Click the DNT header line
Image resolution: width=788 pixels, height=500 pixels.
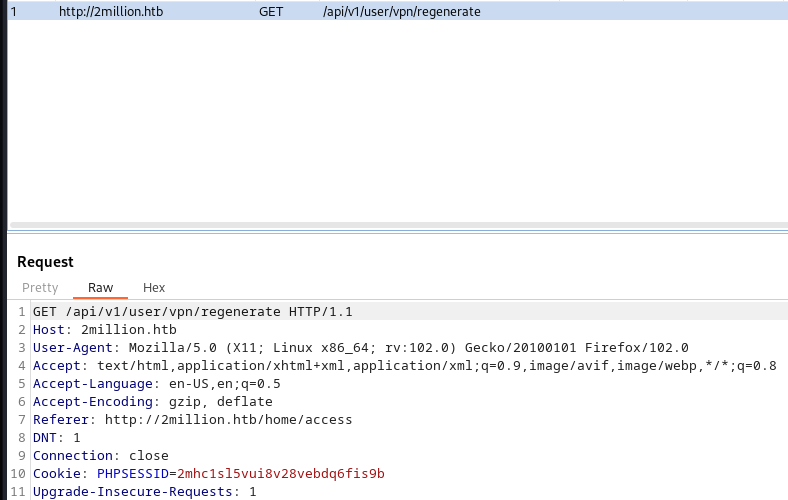56,438
